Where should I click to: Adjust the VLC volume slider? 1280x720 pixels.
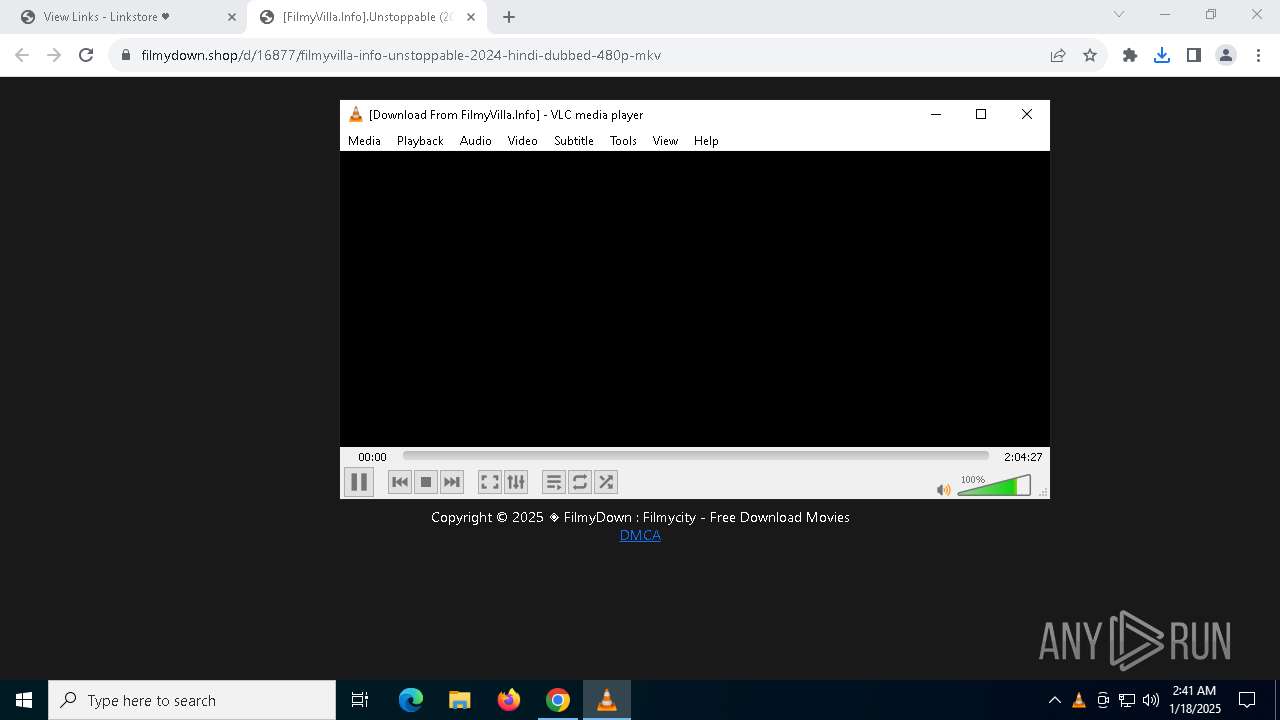[x=994, y=486]
